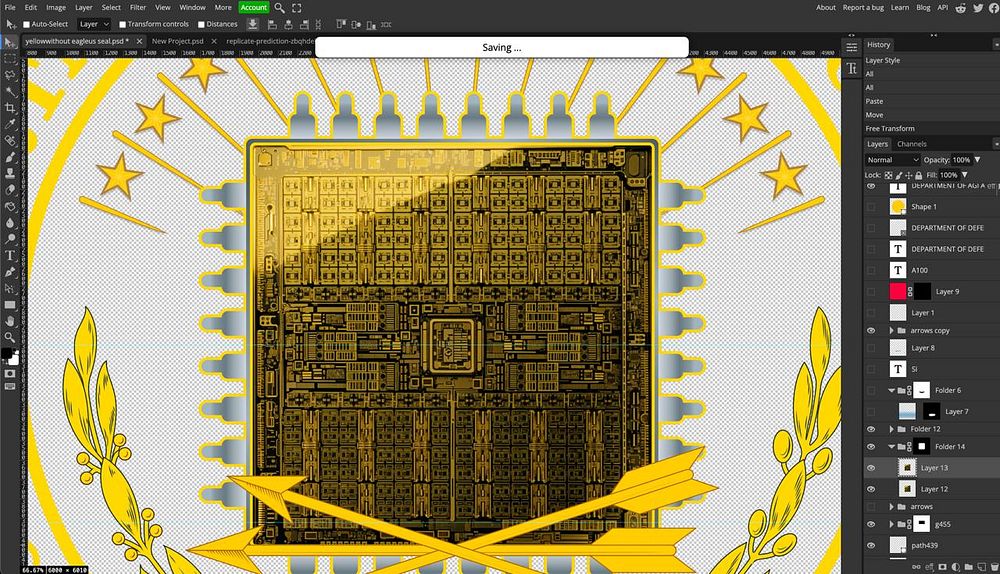Open the Reddit link icon
The width and height of the screenshot is (1000, 574).
(960, 8)
